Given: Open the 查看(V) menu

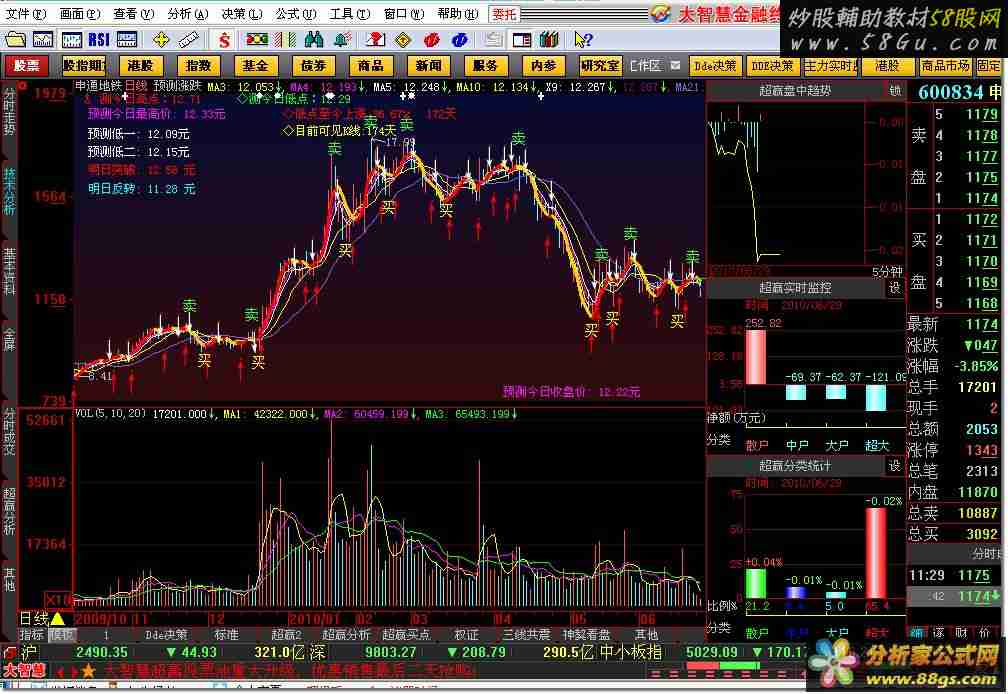Looking at the screenshot, I should 134,13.
